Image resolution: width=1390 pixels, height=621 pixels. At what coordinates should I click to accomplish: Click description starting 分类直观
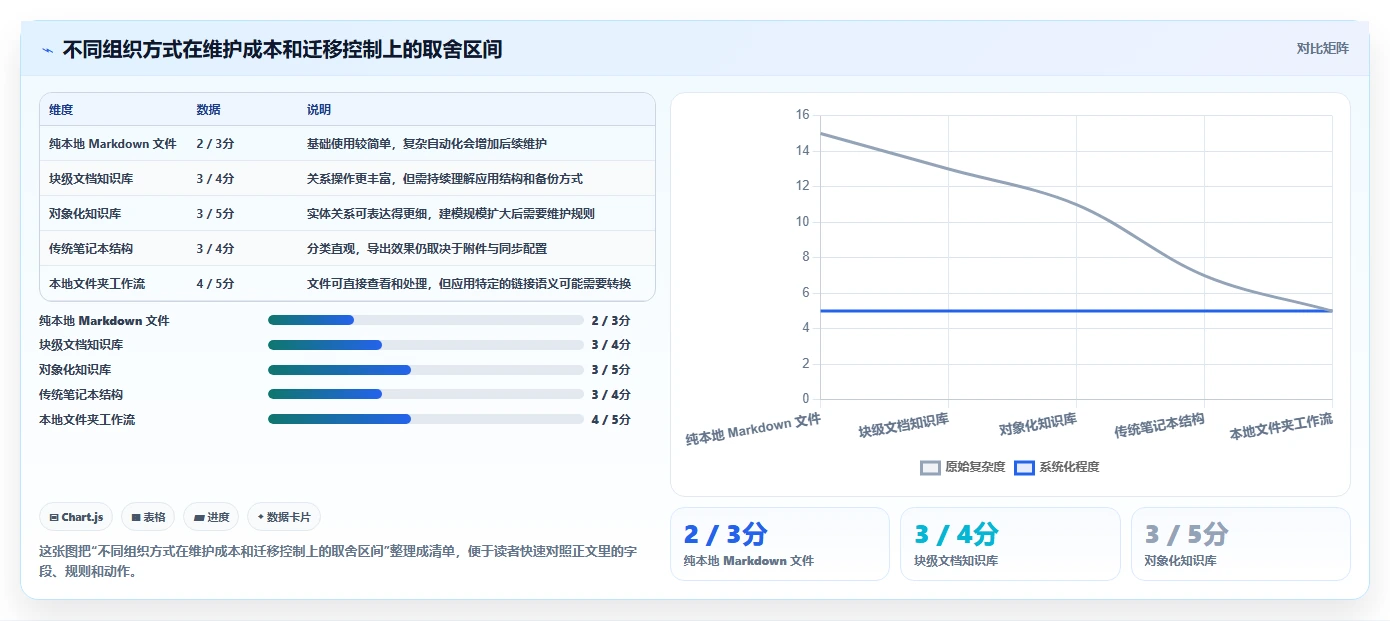[427, 249]
